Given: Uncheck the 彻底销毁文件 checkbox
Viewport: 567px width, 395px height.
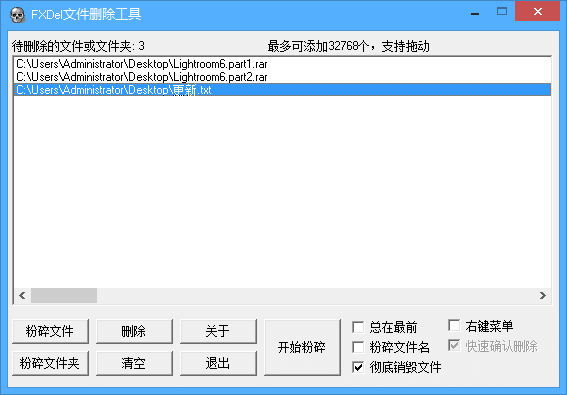Looking at the screenshot, I should (x=358, y=368).
